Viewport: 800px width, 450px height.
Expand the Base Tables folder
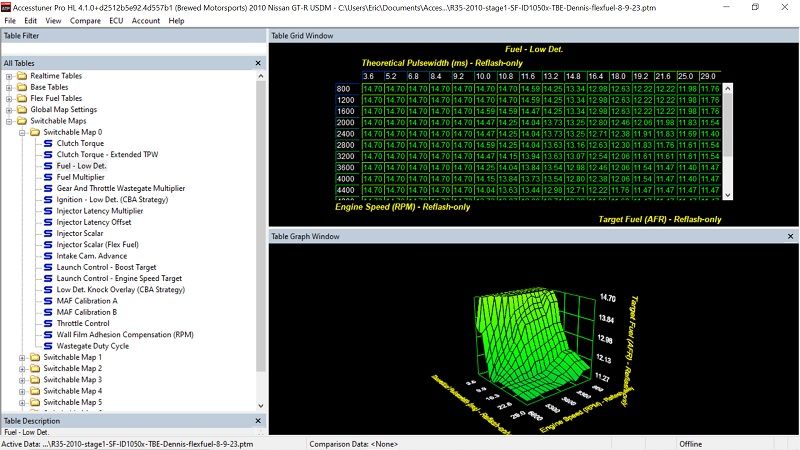coord(9,87)
